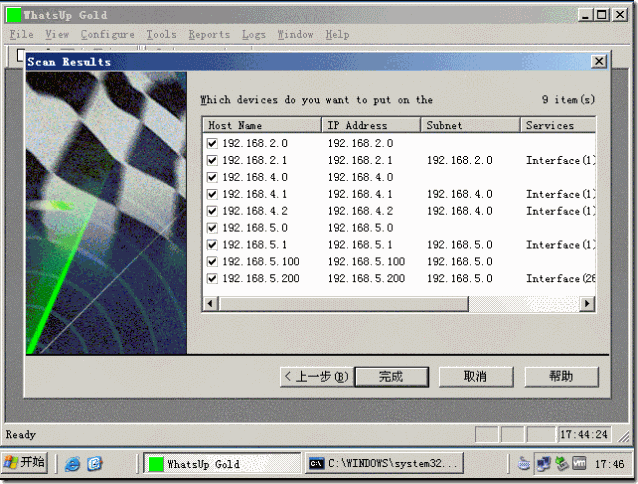
Task: Open the Configure menu
Action: tap(107, 35)
